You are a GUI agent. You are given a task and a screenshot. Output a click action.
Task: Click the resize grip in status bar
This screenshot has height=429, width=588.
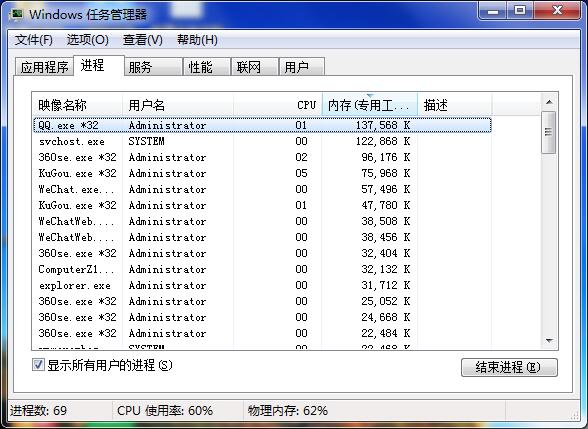point(574,414)
